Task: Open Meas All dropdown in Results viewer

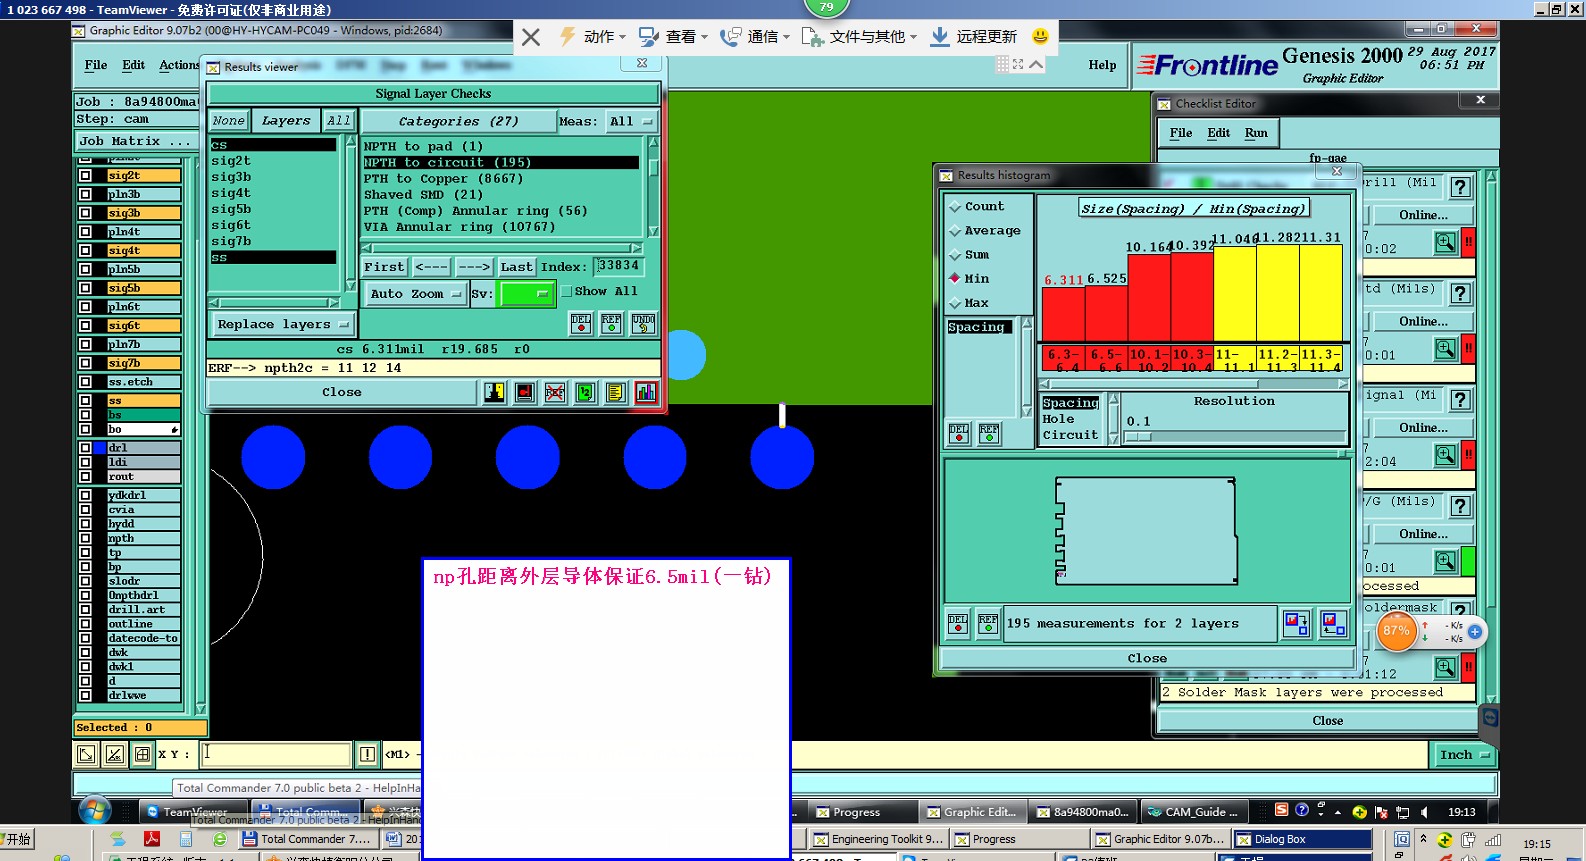Action: click(x=632, y=122)
